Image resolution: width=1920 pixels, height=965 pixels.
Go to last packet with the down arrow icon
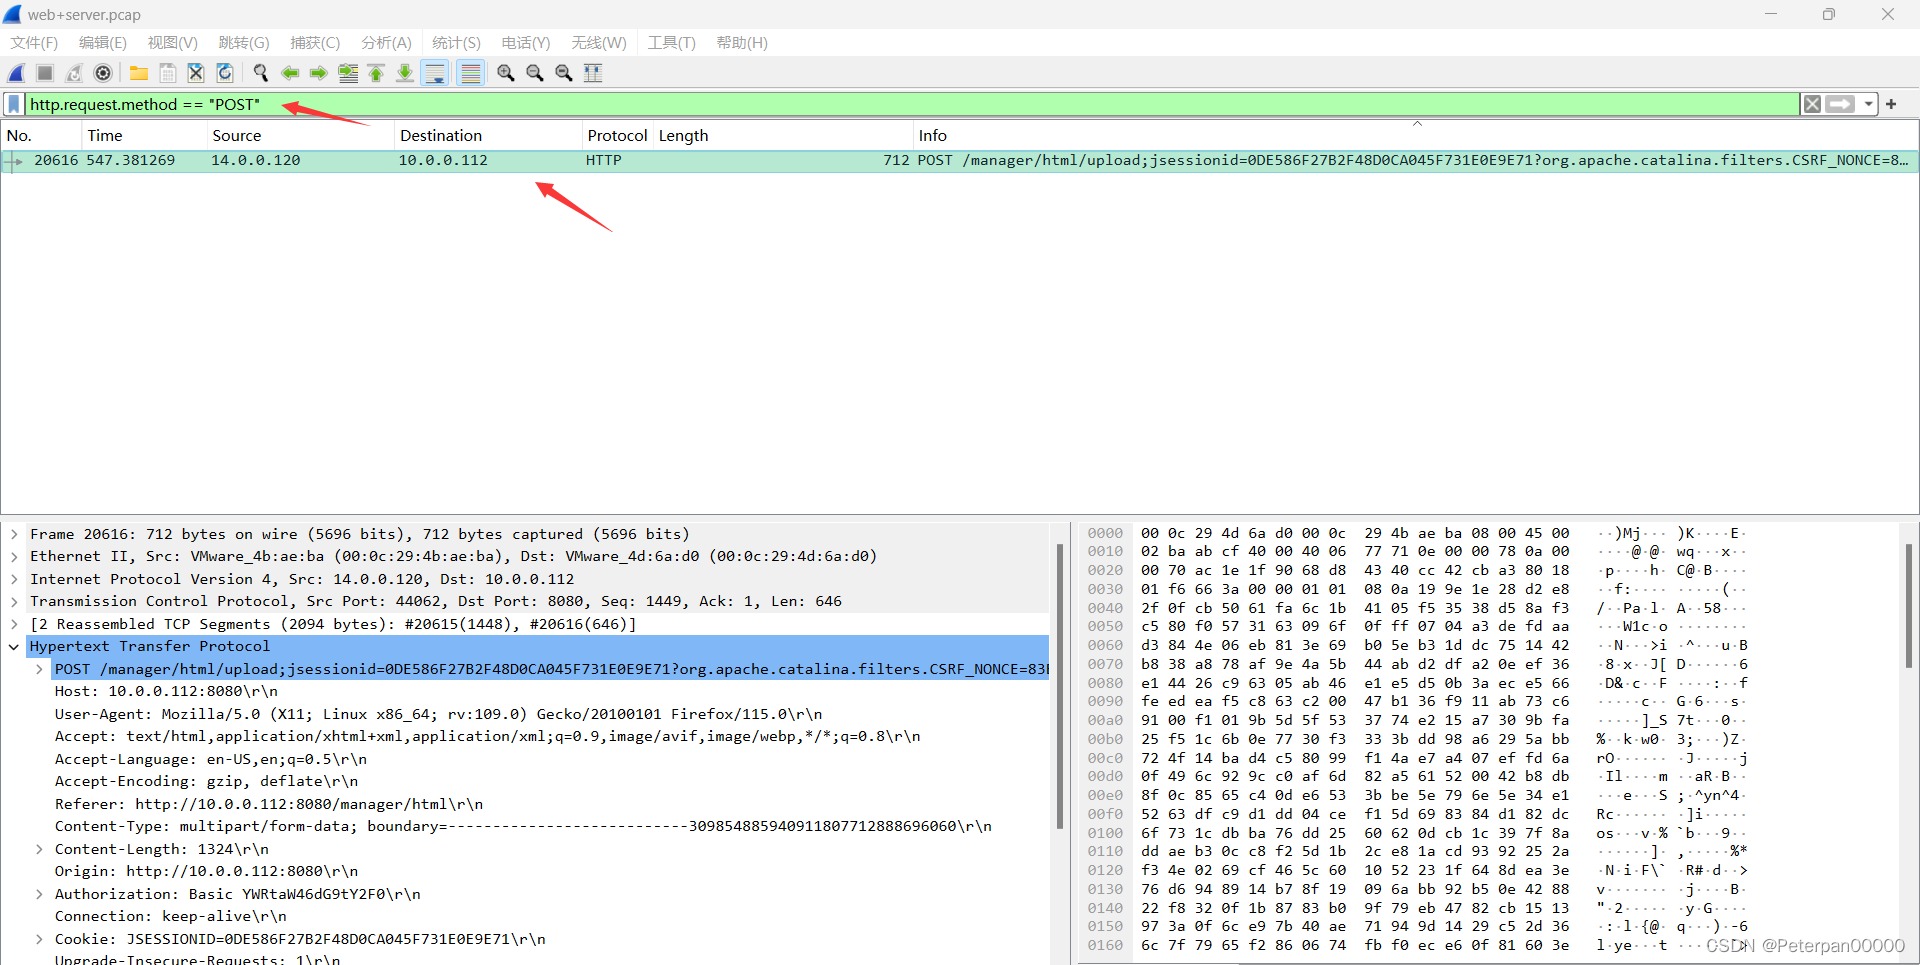pos(405,72)
